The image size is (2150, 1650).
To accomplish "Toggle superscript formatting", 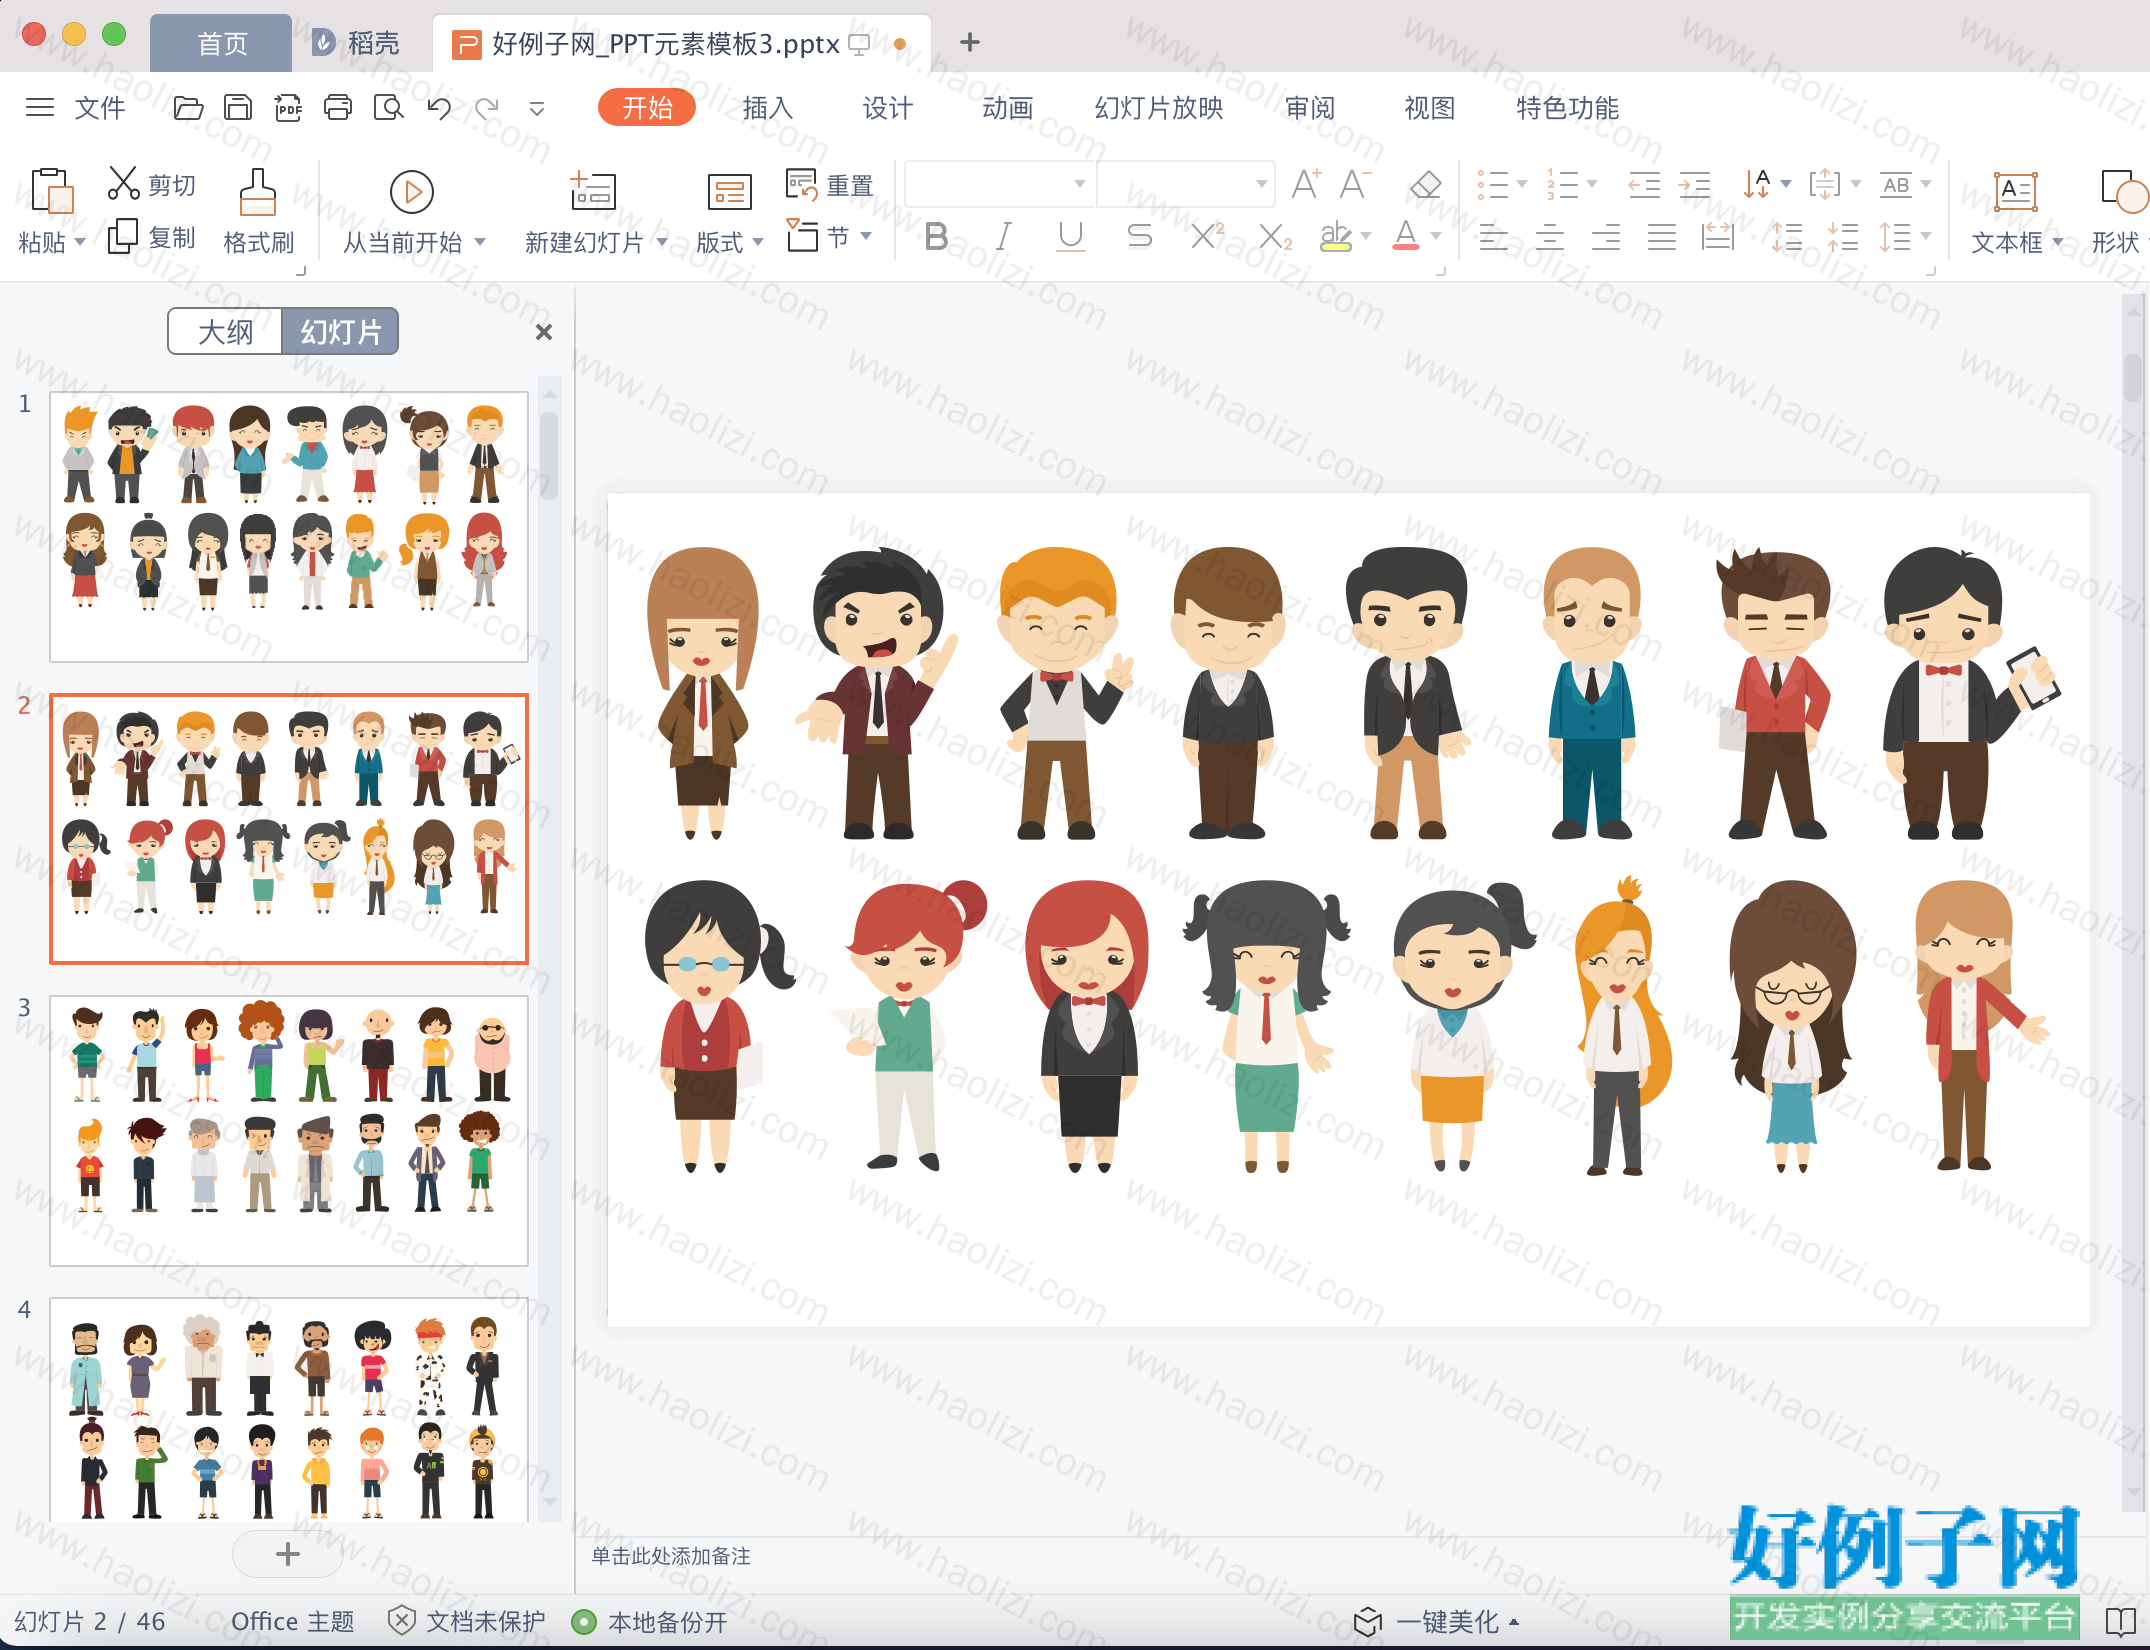I will tap(1207, 236).
